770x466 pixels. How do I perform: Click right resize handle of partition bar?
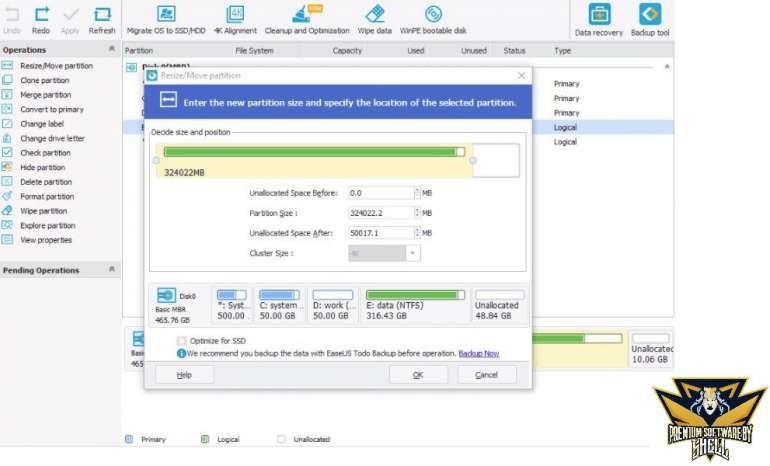[473, 160]
